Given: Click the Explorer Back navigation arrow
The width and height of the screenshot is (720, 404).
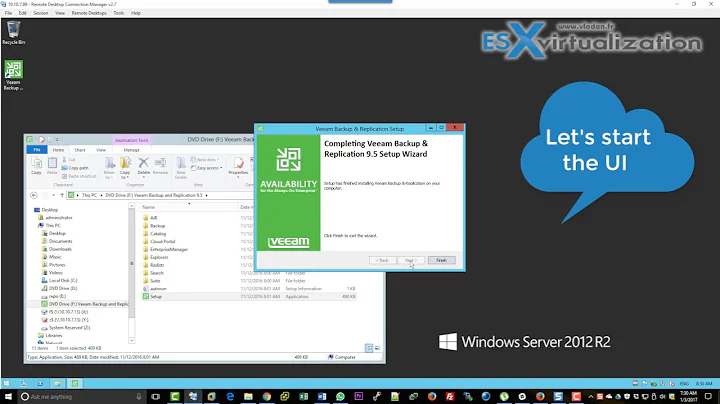Looking at the screenshot, I should [34, 195].
